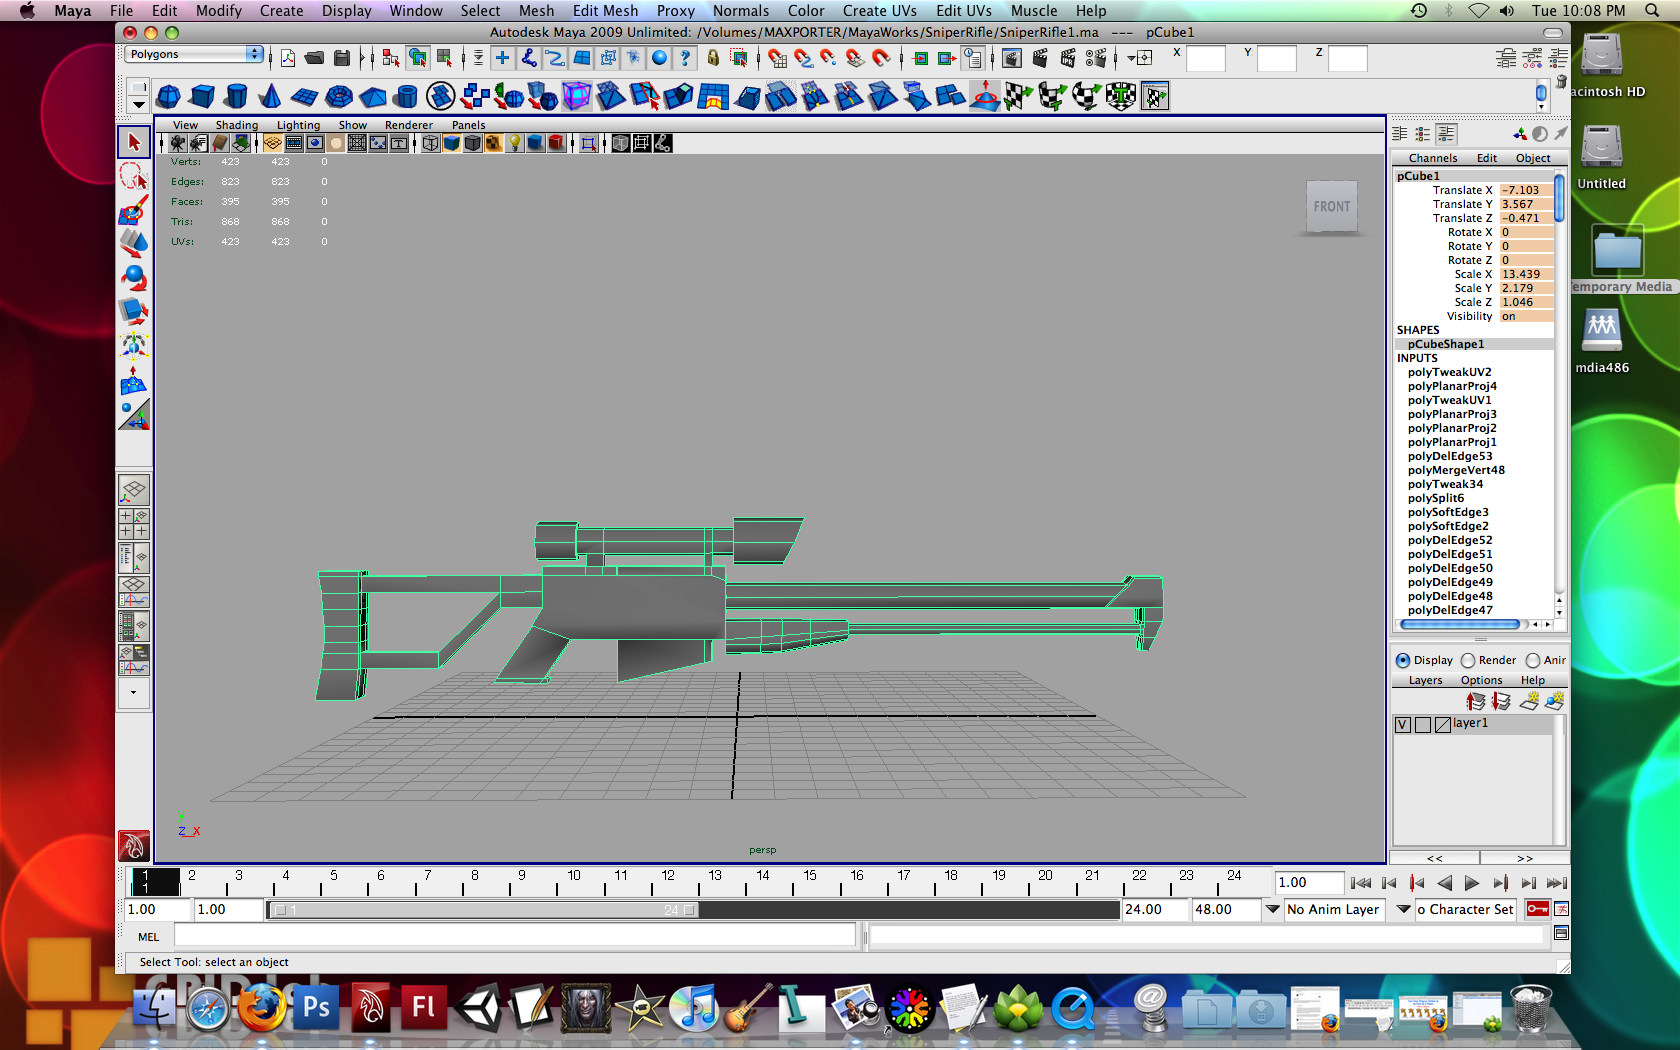
Task: Click the padlock lock selection icon
Action: pos(713,58)
